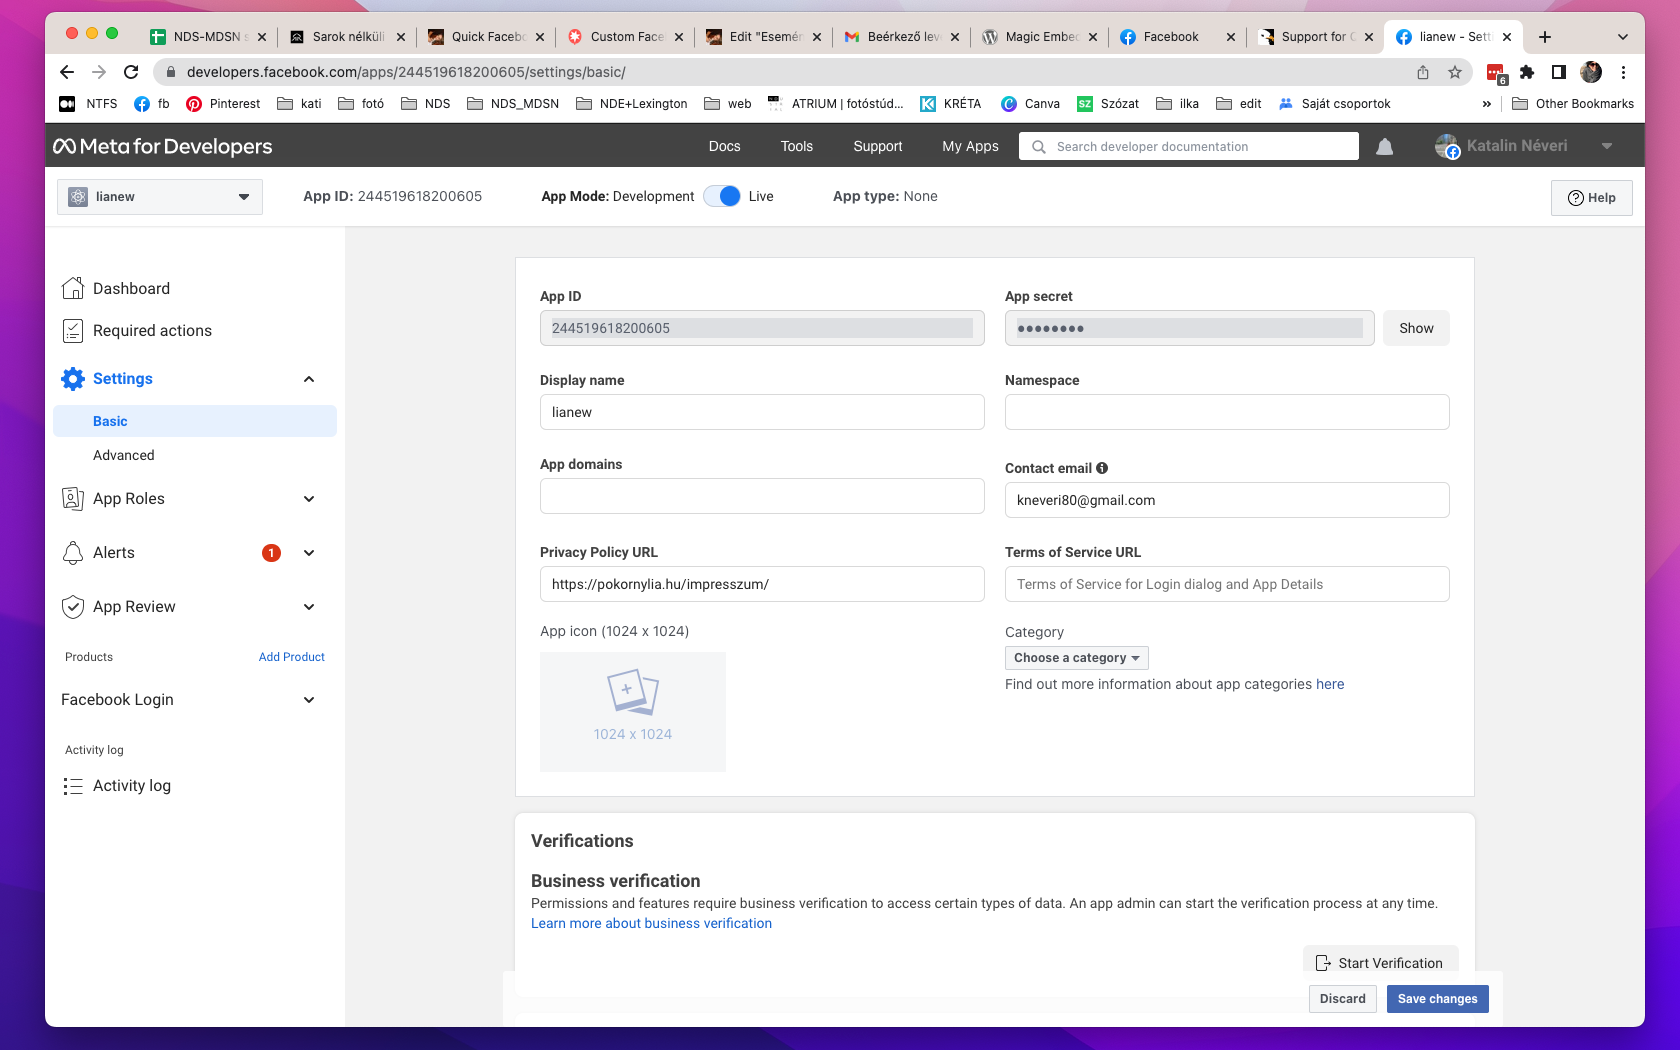Click the notifications bell icon

pyautogui.click(x=1385, y=147)
